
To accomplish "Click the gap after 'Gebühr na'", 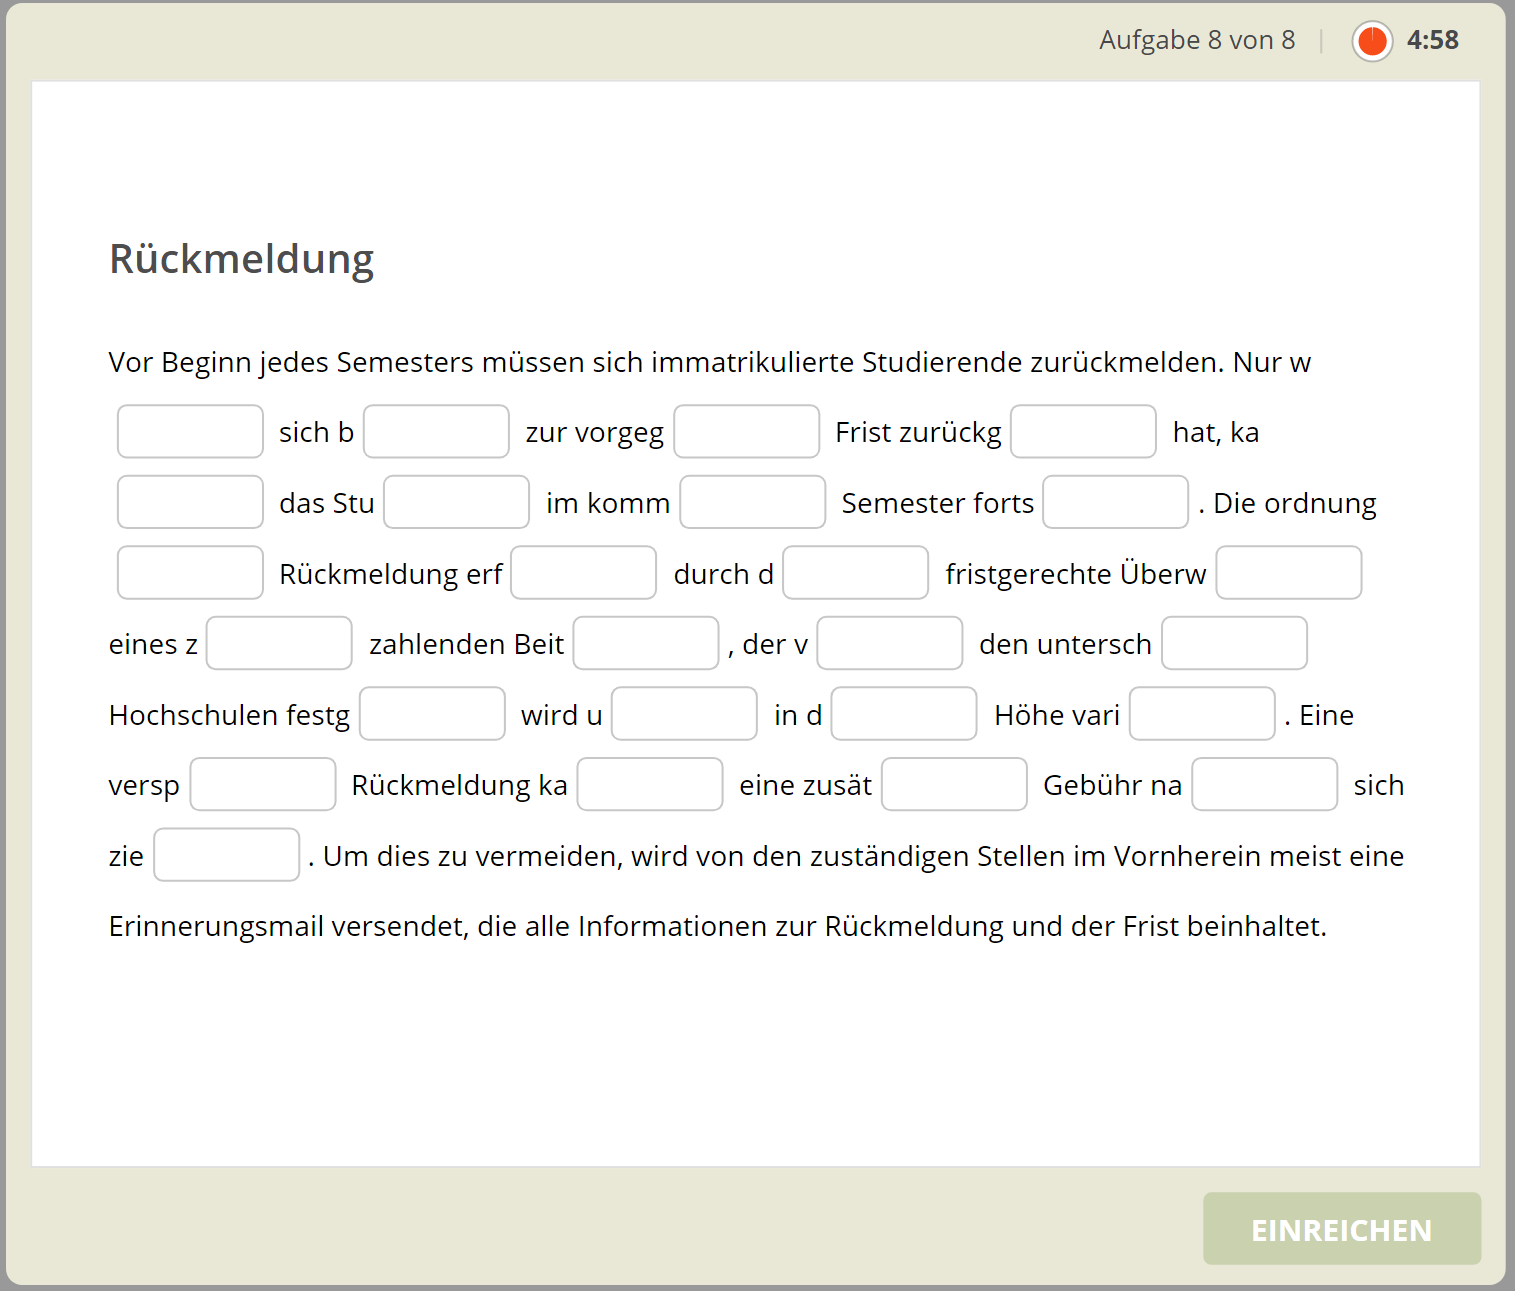I will coord(1264,784).
